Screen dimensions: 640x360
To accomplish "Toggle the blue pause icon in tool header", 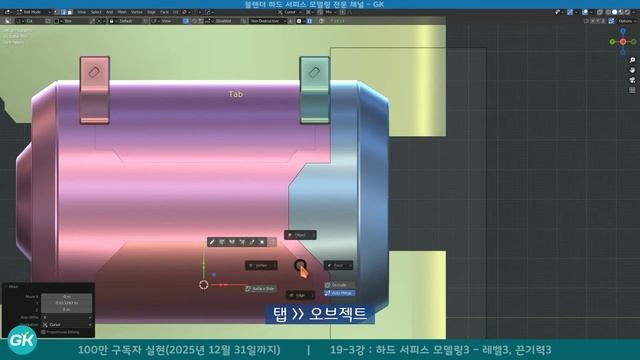I will click(309, 21).
